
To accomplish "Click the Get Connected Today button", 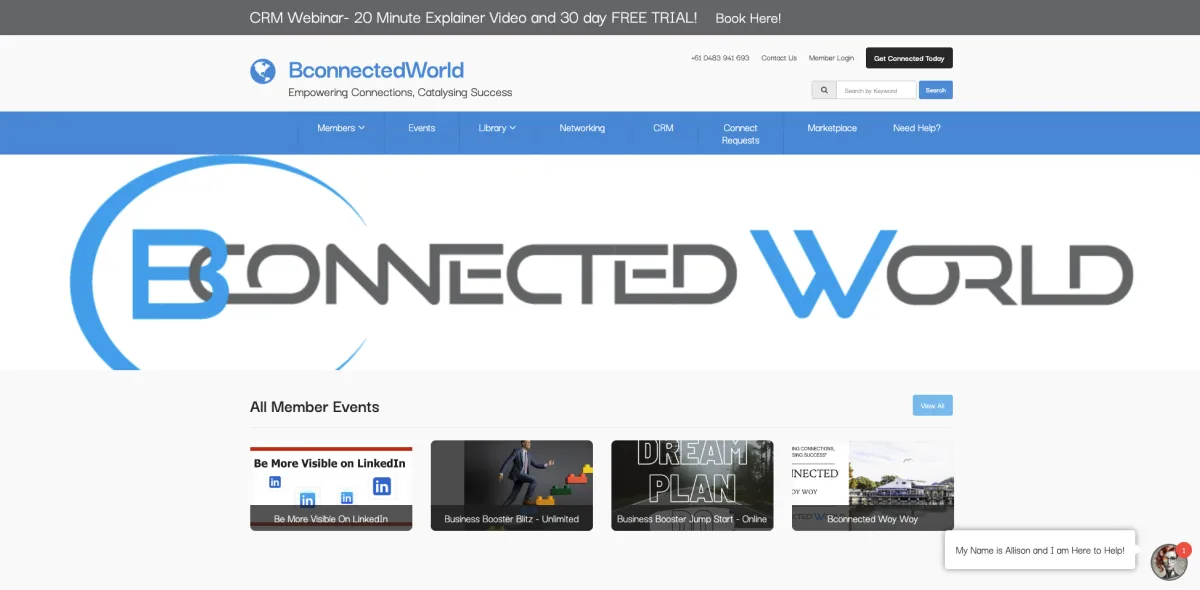I will 909,58.
